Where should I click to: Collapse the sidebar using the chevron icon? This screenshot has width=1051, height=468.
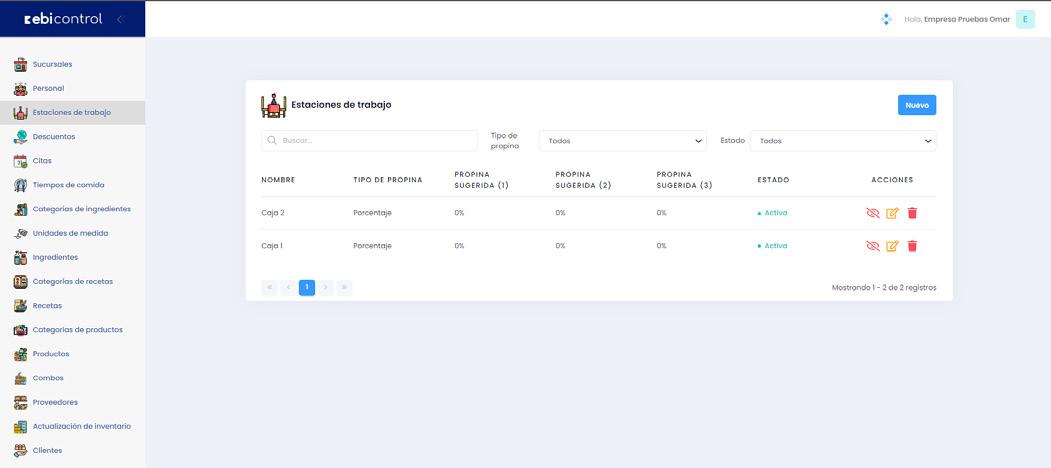121,19
